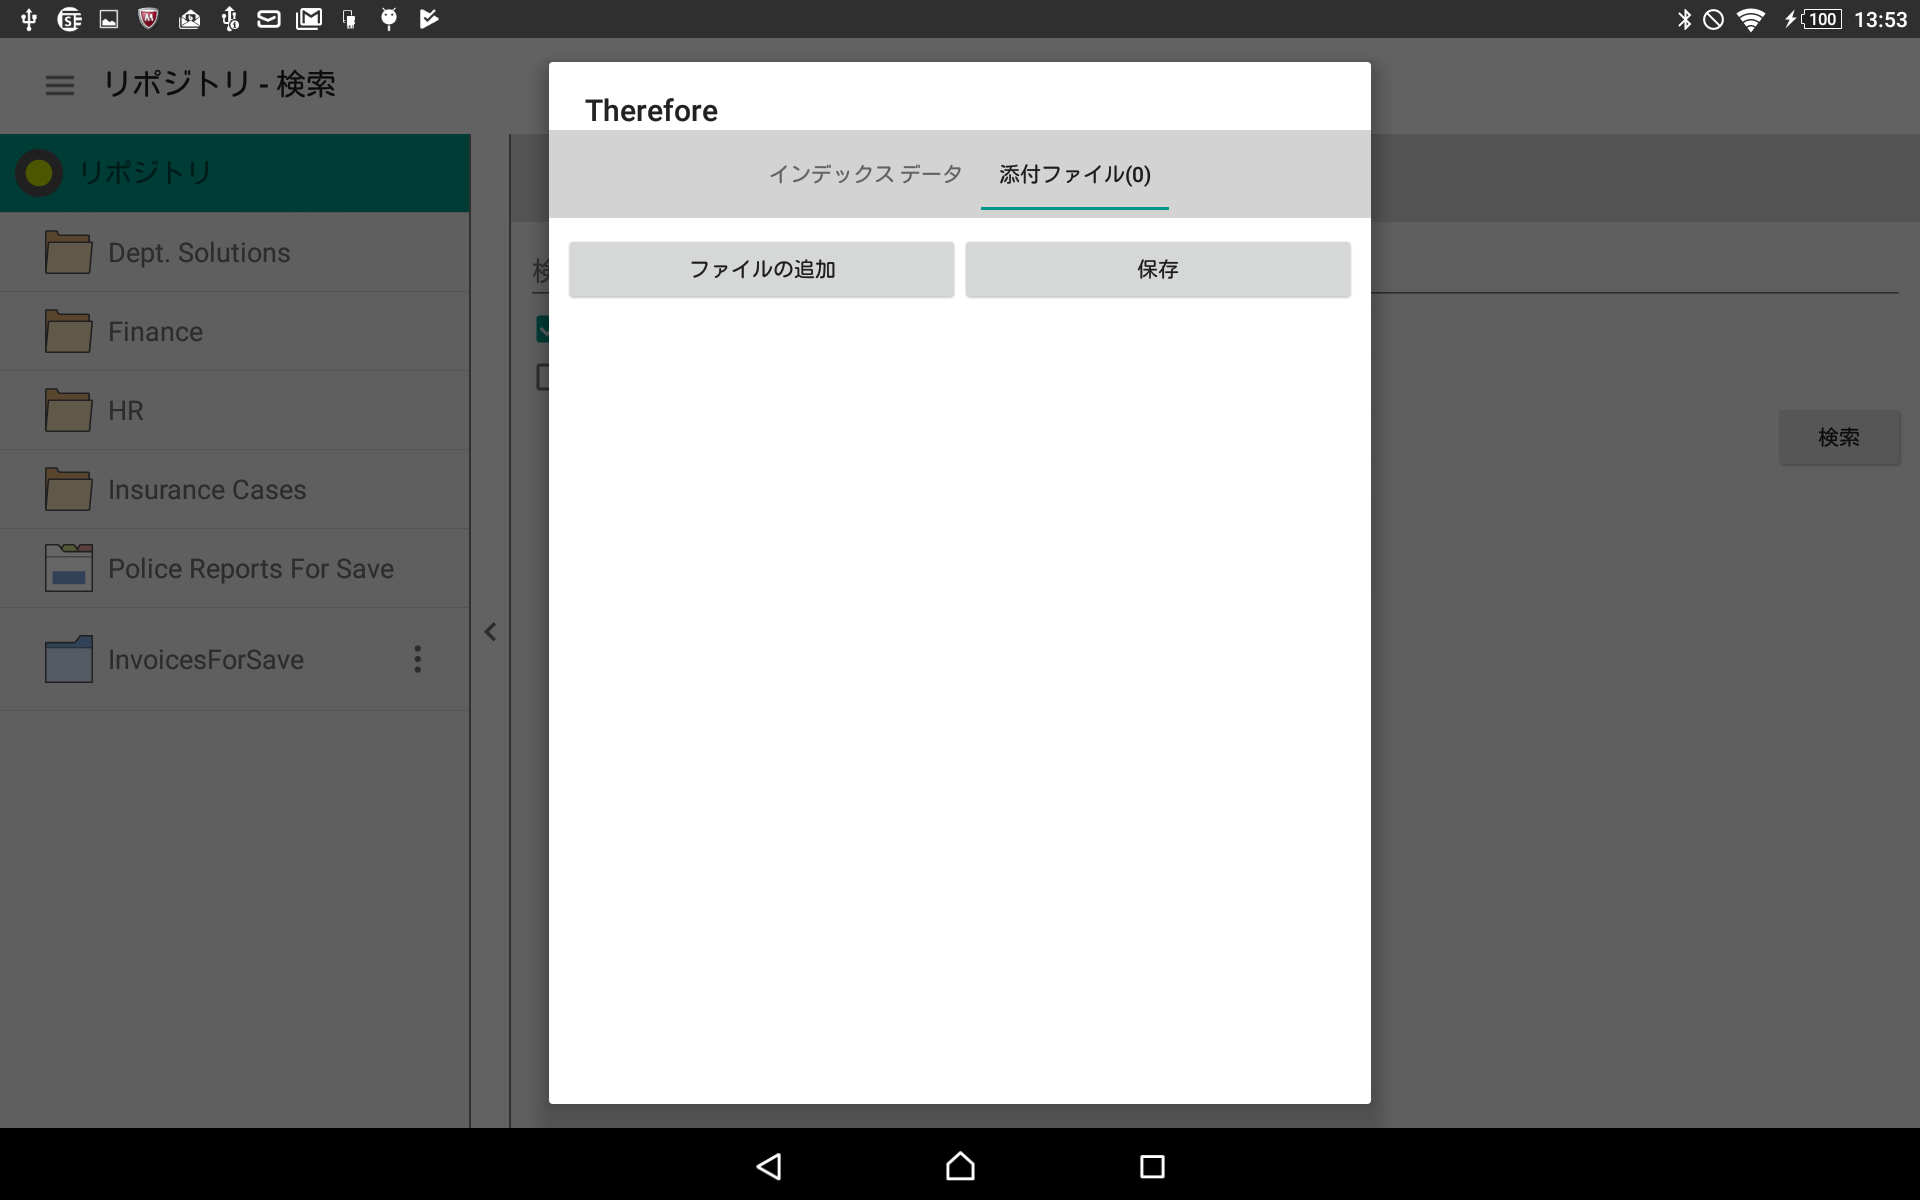This screenshot has width=1920, height=1200.
Task: Tap the Bluetooth status icon
Action: tap(1684, 19)
